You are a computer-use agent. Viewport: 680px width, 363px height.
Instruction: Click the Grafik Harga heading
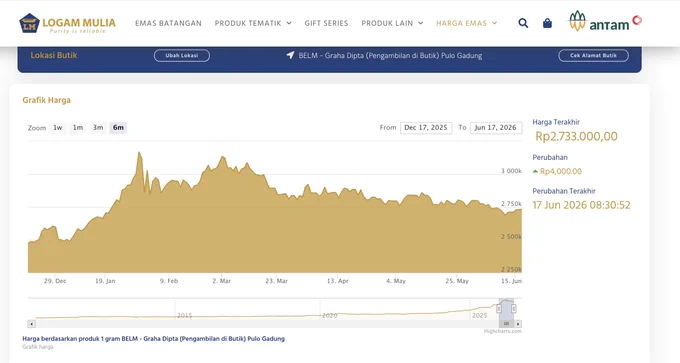point(46,100)
